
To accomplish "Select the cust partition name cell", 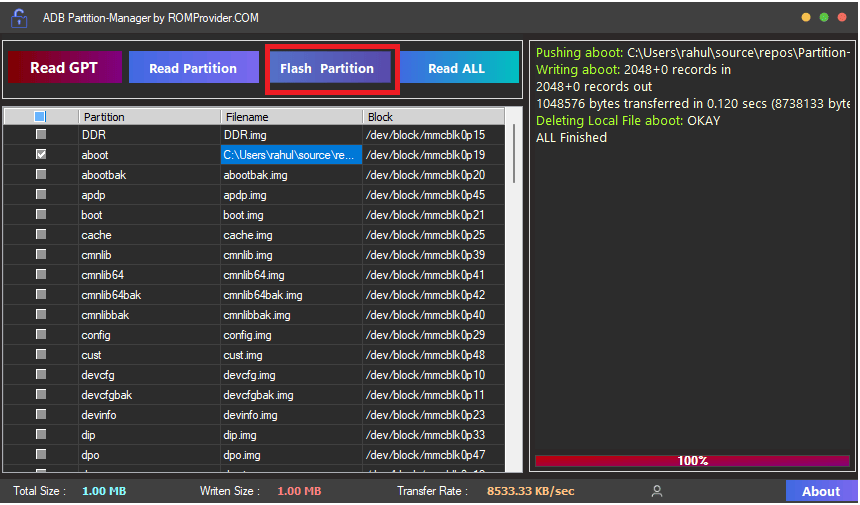I will 149,355.
